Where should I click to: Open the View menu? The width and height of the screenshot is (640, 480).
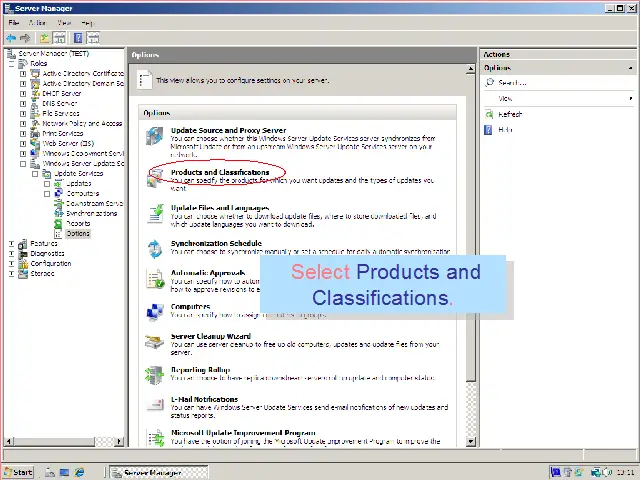(x=64, y=22)
